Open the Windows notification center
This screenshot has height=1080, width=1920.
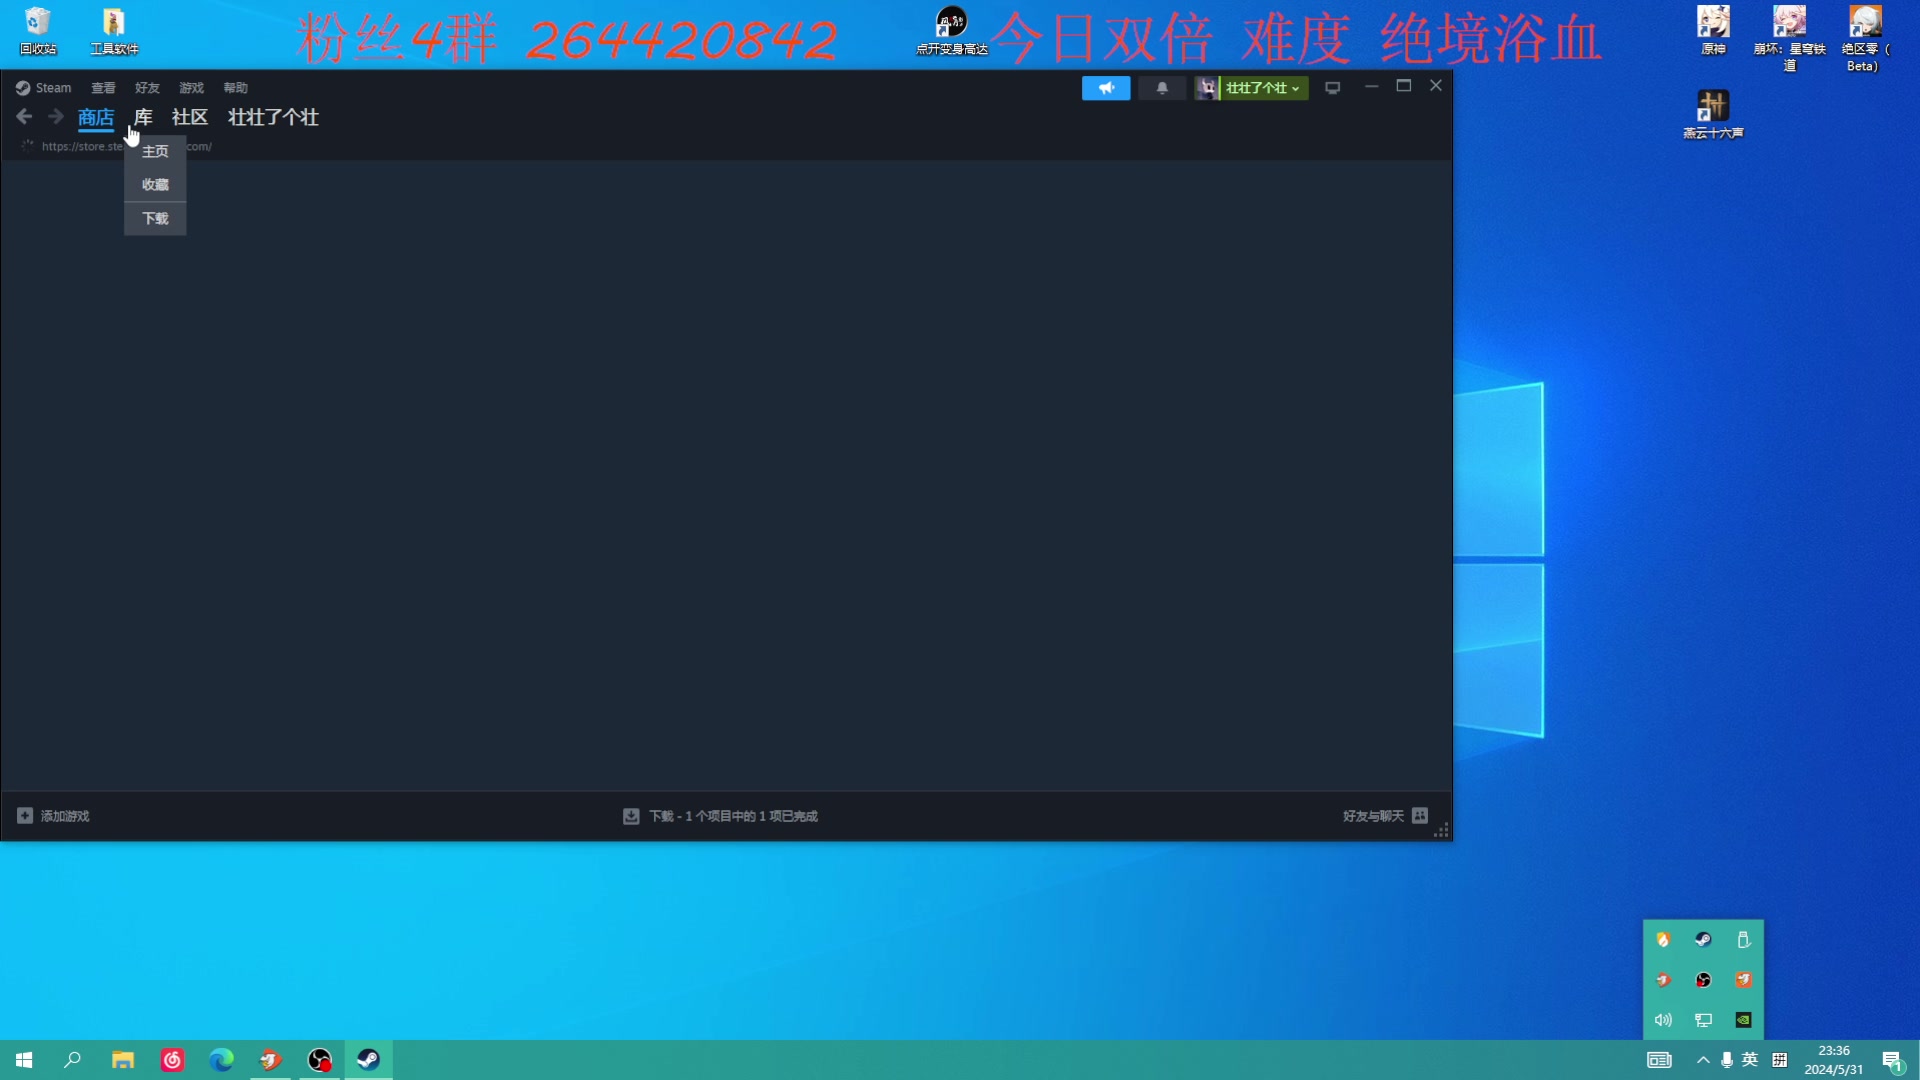coord(1892,1060)
